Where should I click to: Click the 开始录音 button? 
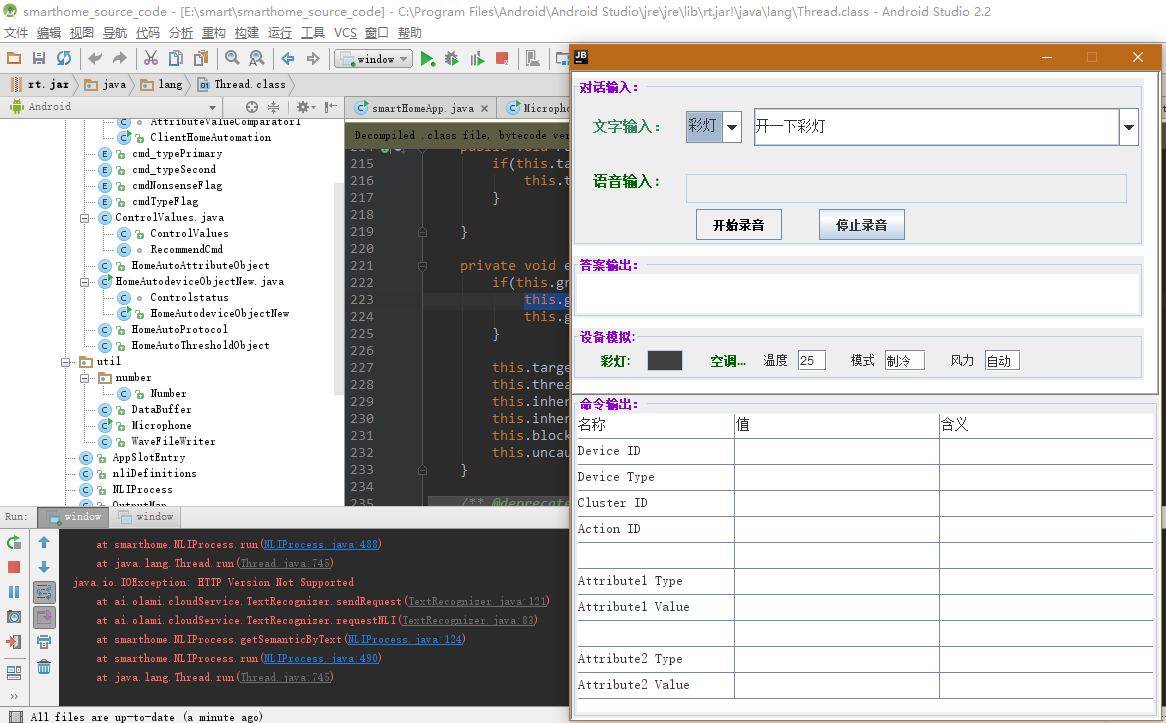[738, 225]
